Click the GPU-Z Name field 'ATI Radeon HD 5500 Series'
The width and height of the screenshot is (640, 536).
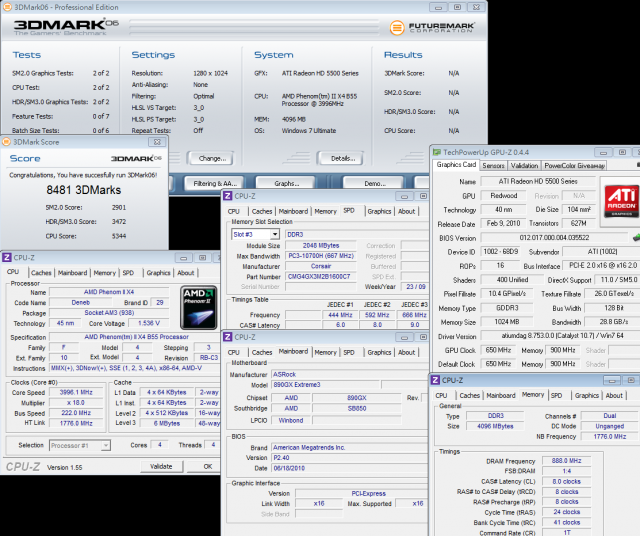point(538,181)
